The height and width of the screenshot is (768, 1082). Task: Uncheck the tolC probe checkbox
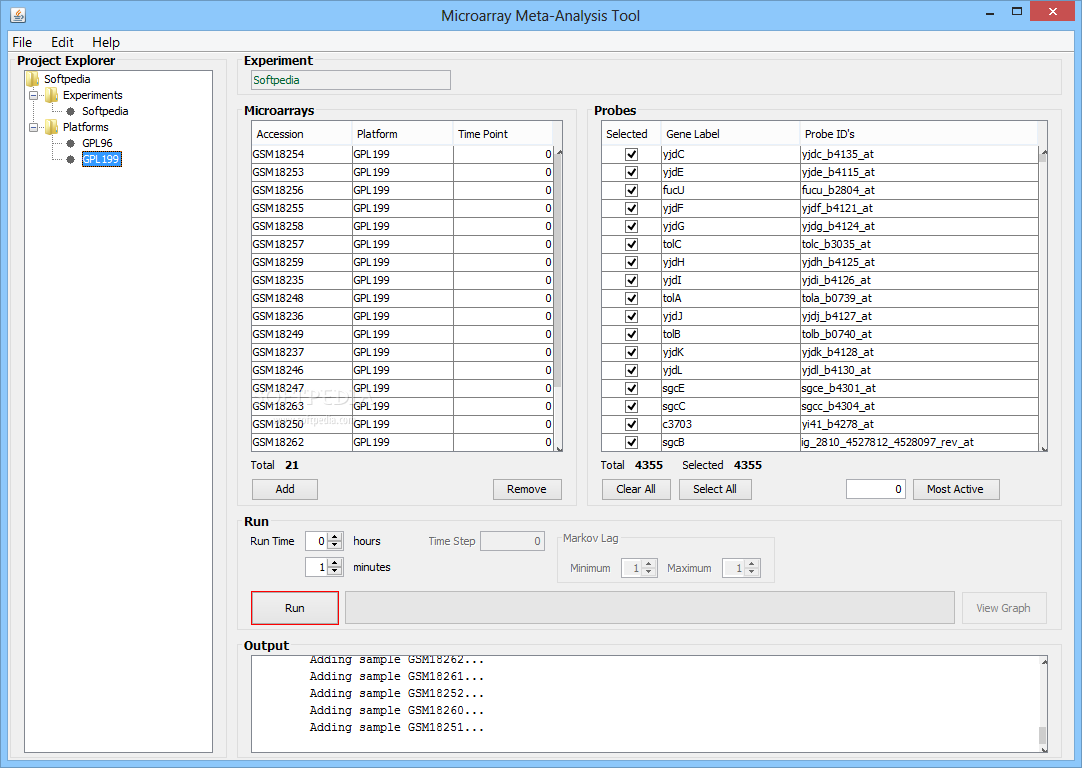[x=631, y=244]
